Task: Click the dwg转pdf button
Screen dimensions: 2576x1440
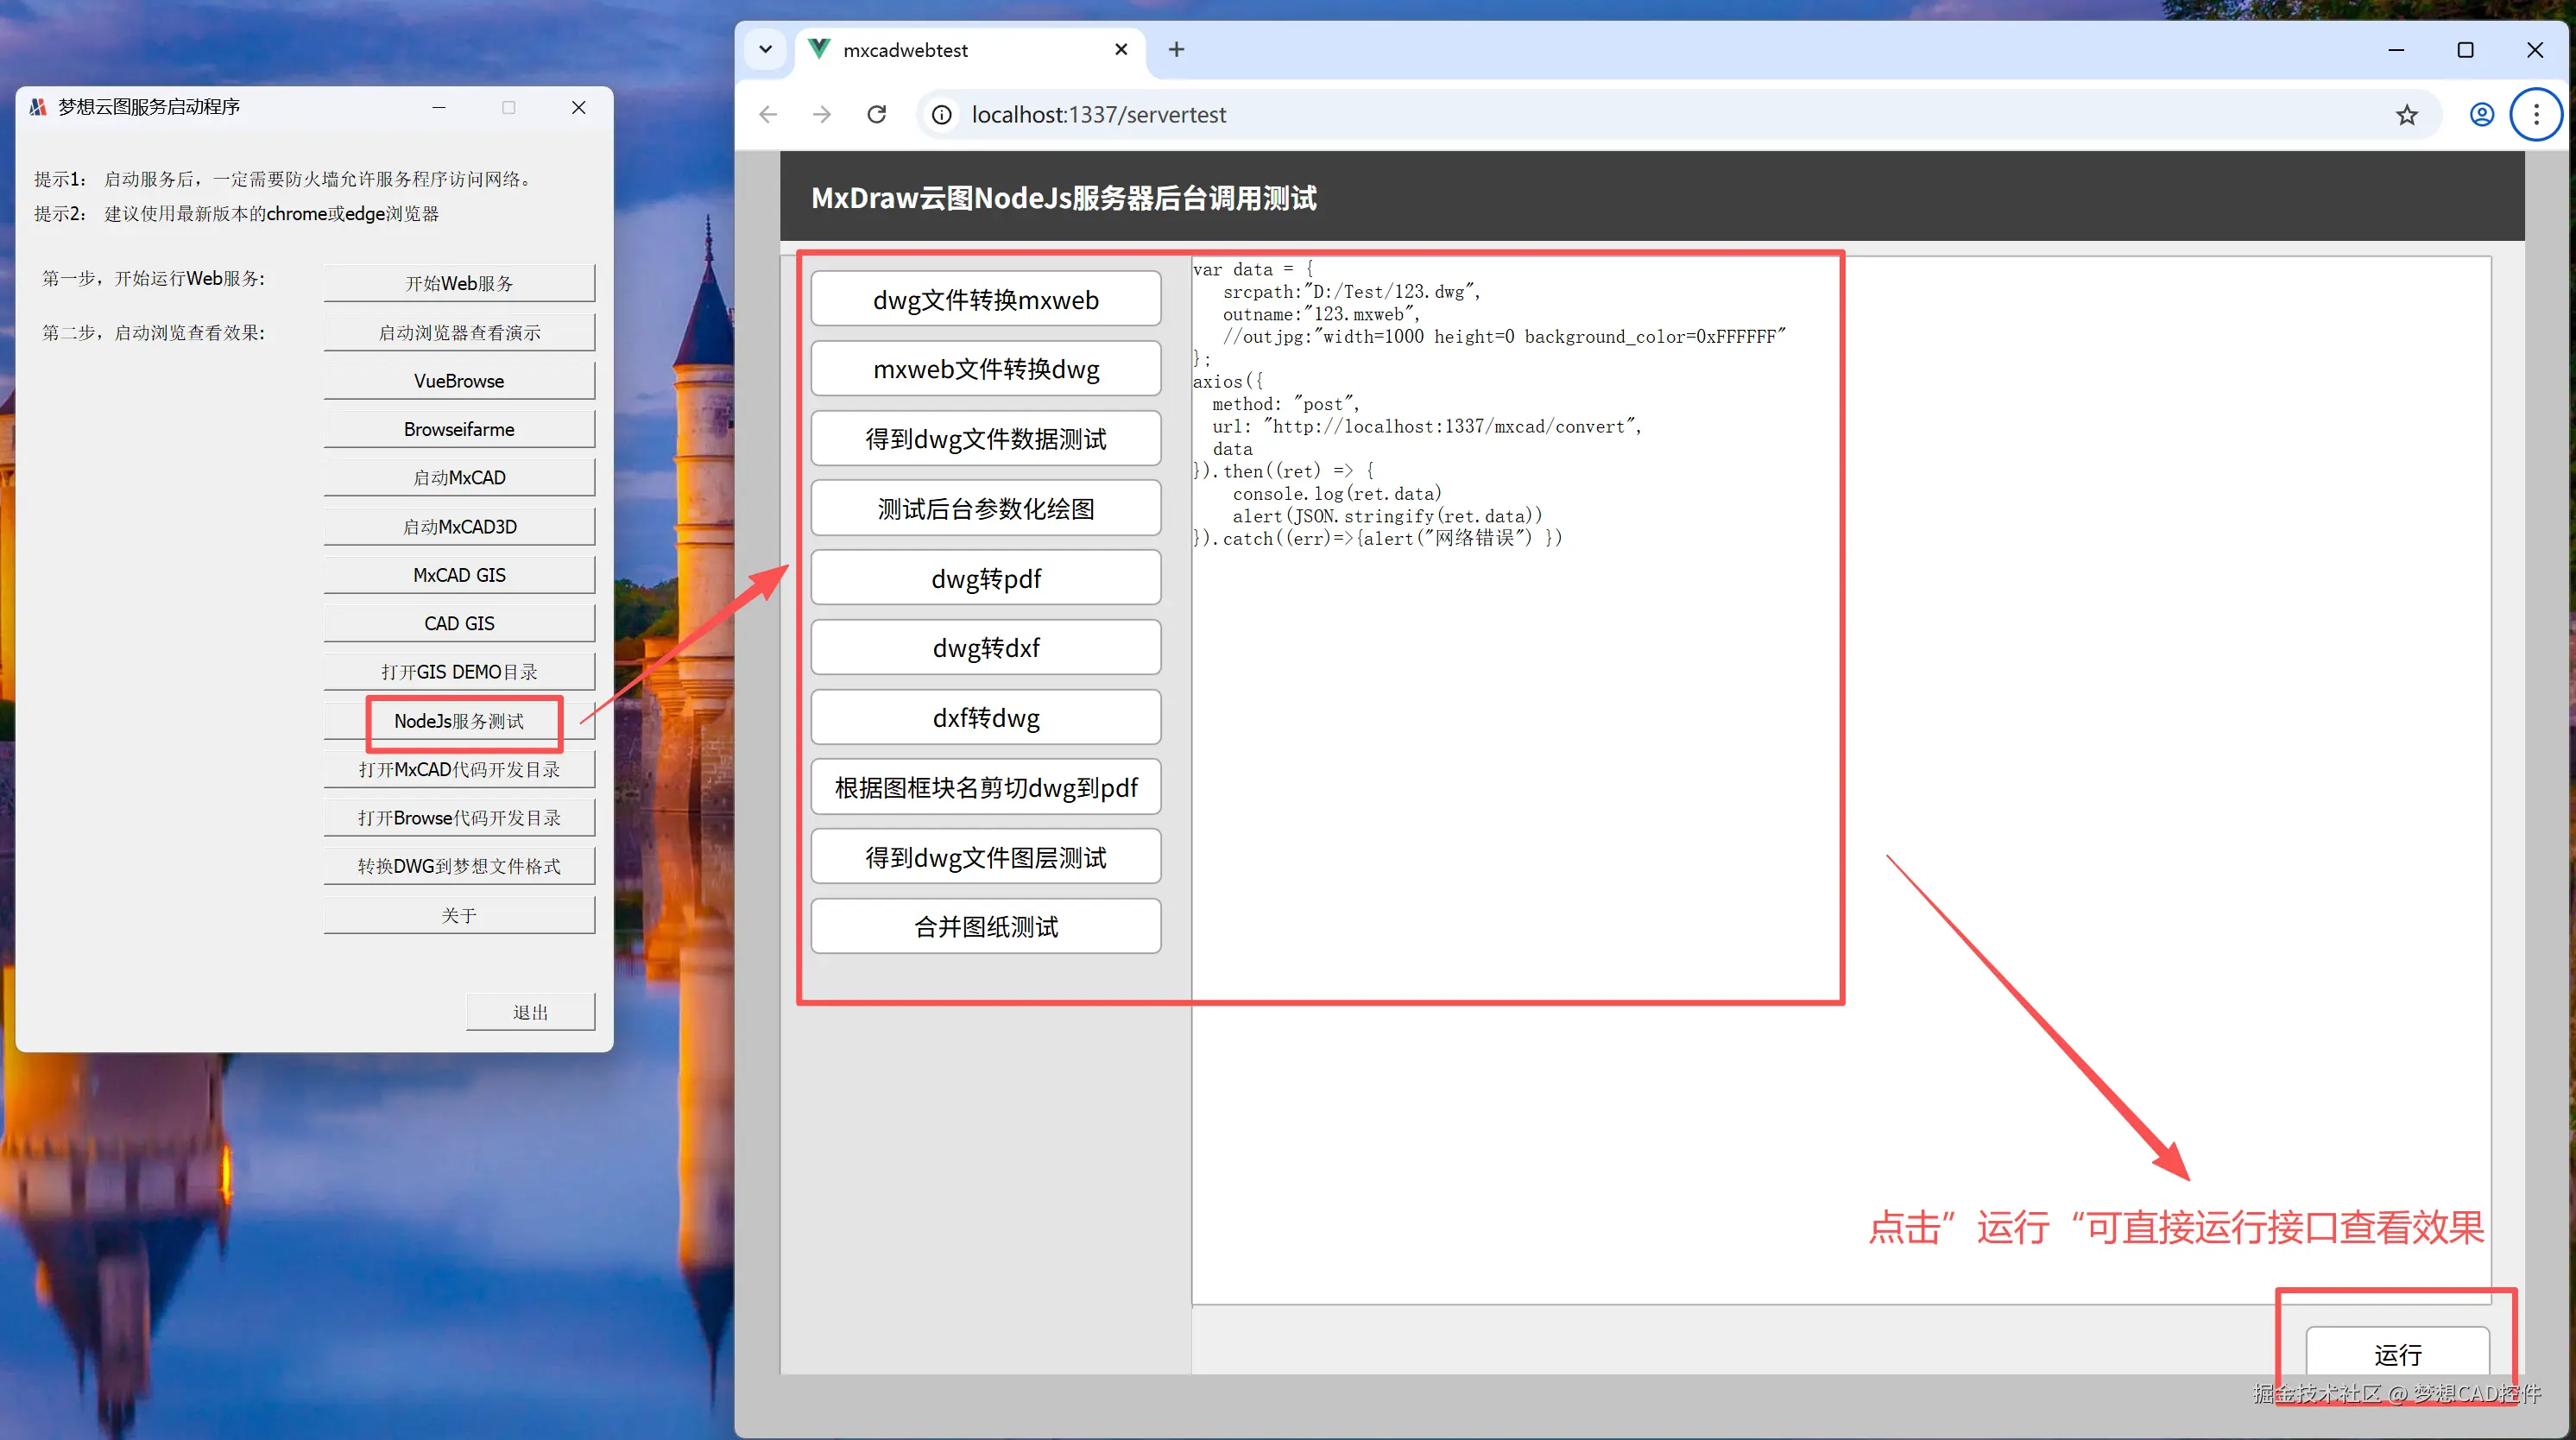Action: click(985, 578)
